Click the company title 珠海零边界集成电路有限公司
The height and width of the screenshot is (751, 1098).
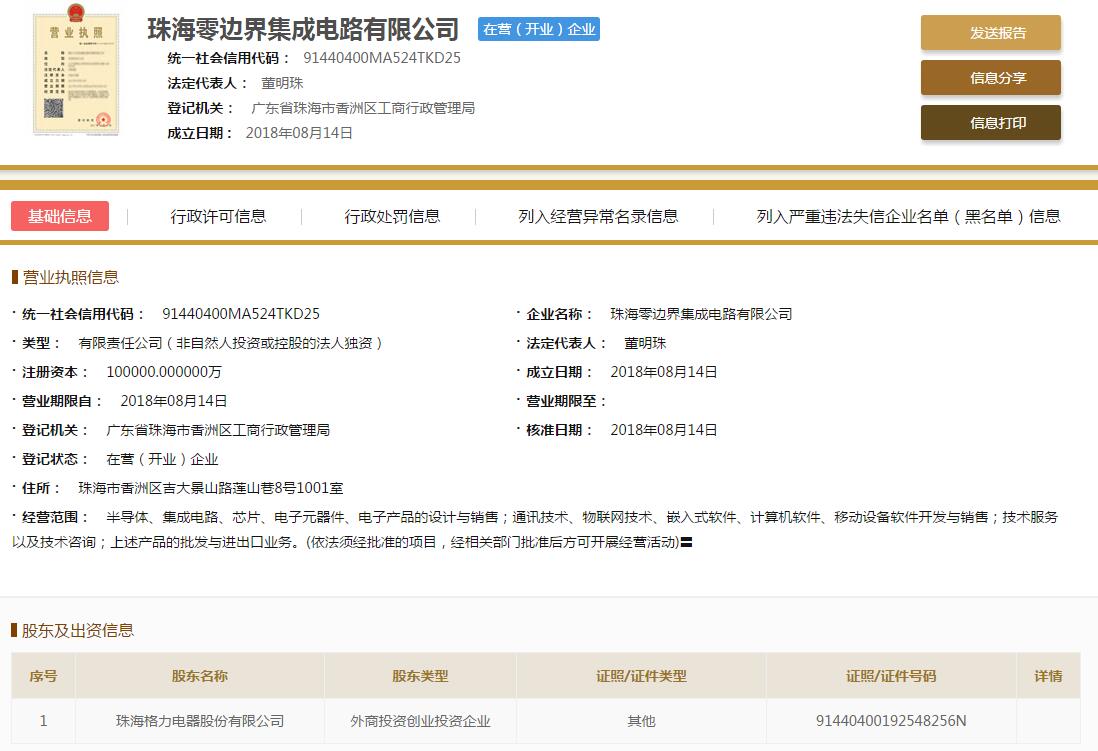(x=303, y=29)
